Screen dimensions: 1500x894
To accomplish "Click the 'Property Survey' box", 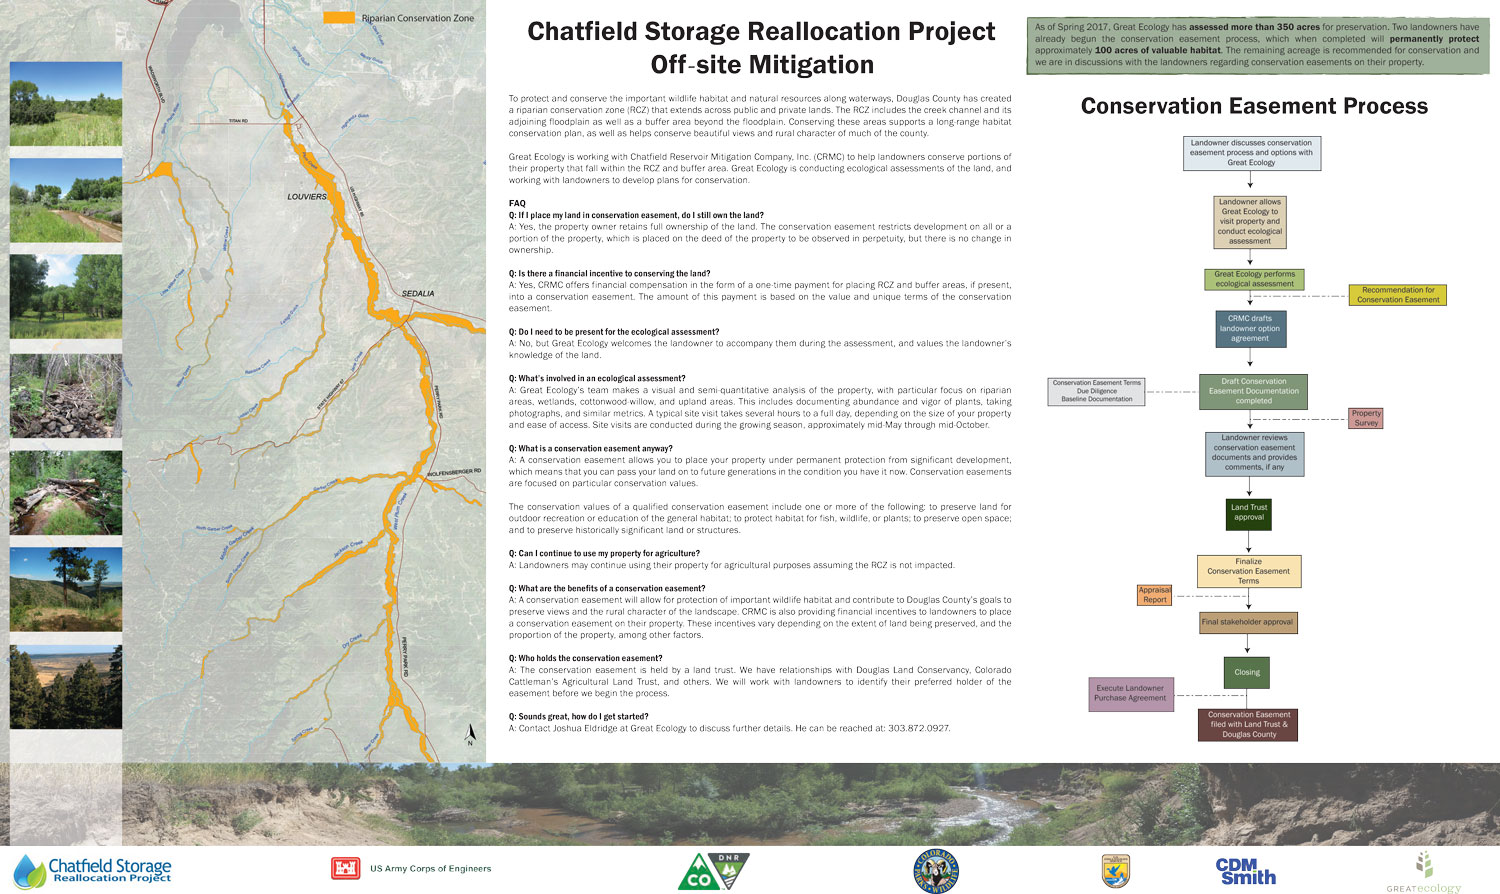I will 1366,418.
